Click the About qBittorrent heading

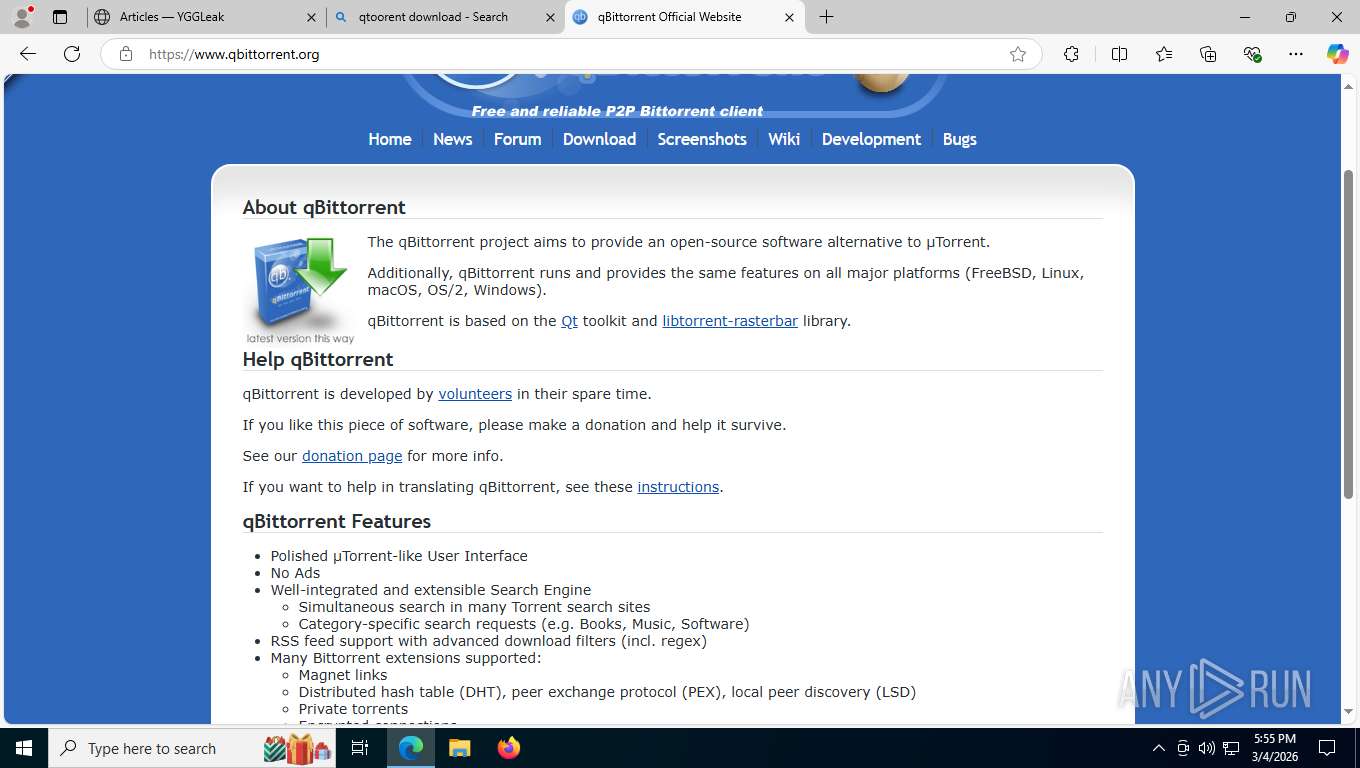coord(324,207)
